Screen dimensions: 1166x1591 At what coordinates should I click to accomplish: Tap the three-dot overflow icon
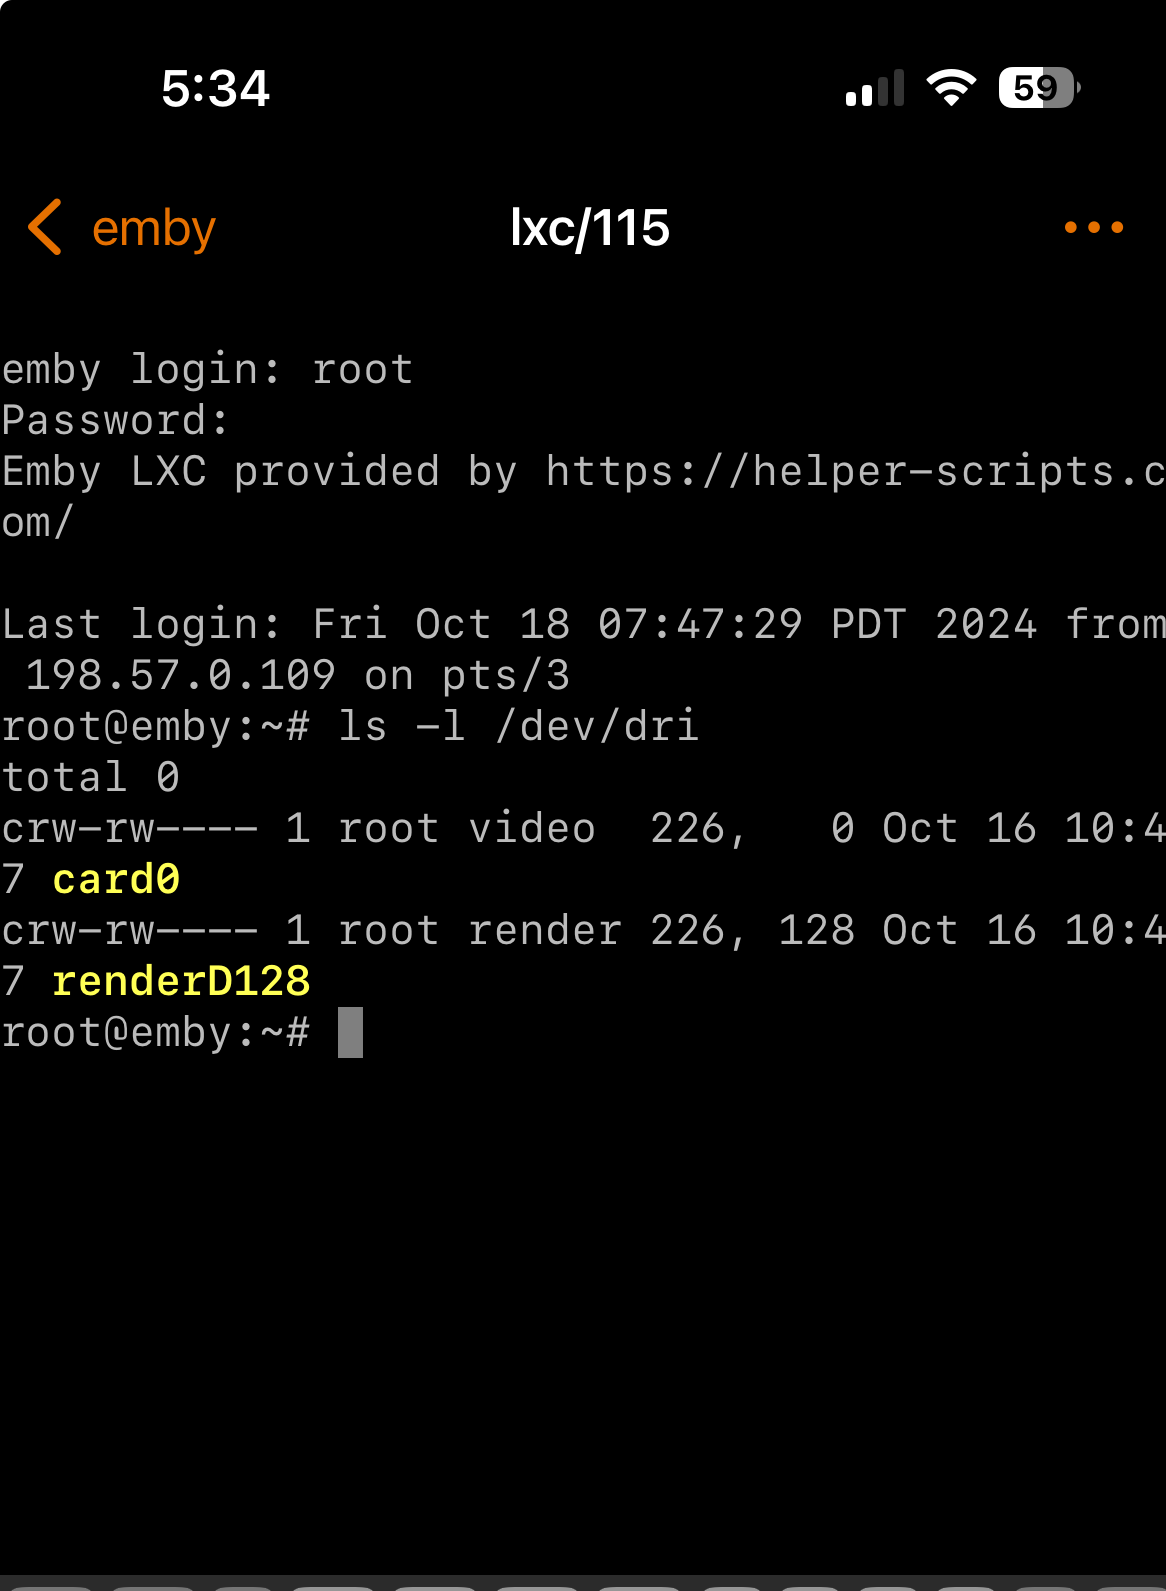1093,228
